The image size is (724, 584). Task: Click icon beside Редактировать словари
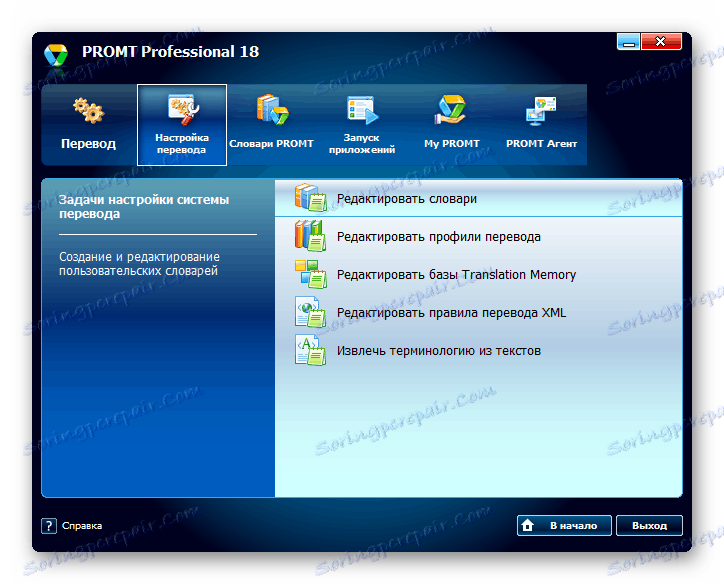point(311,198)
